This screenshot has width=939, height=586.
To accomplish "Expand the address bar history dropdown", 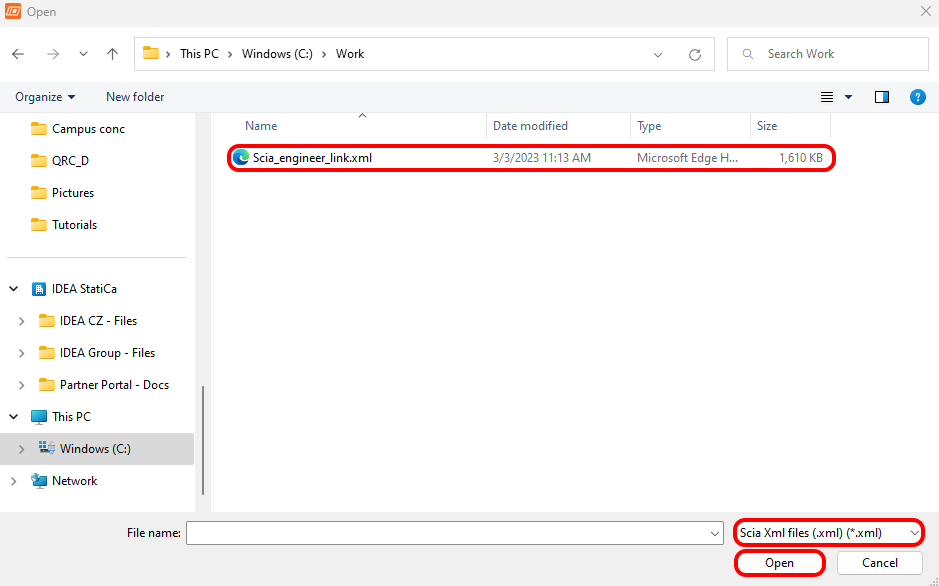I will [x=658, y=54].
